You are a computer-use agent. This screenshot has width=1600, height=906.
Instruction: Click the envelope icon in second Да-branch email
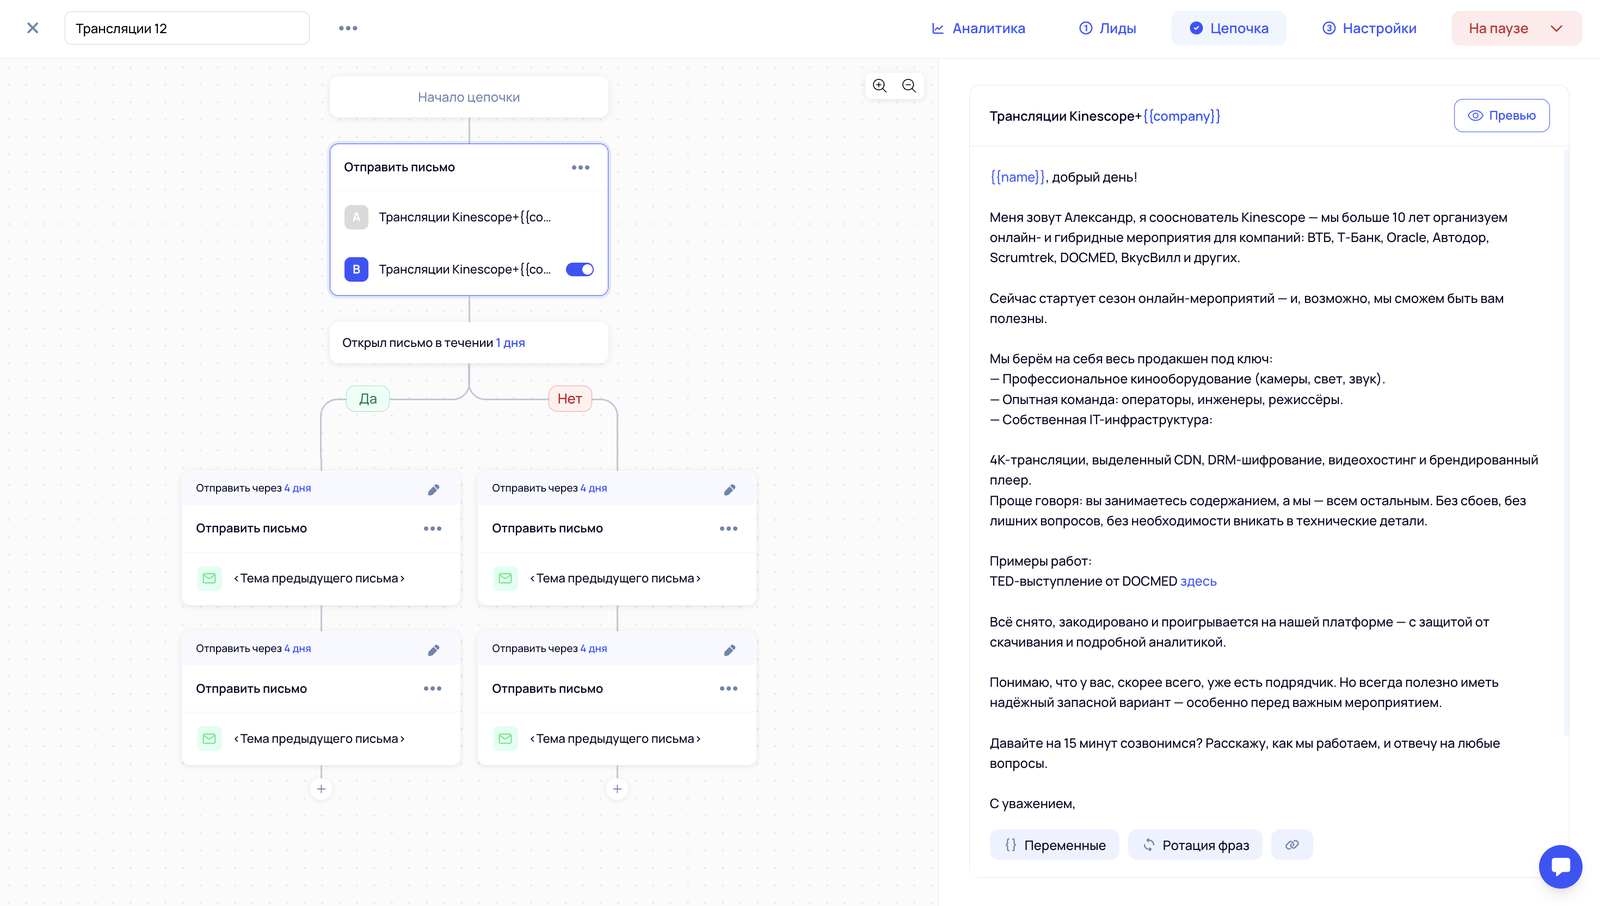click(x=209, y=738)
